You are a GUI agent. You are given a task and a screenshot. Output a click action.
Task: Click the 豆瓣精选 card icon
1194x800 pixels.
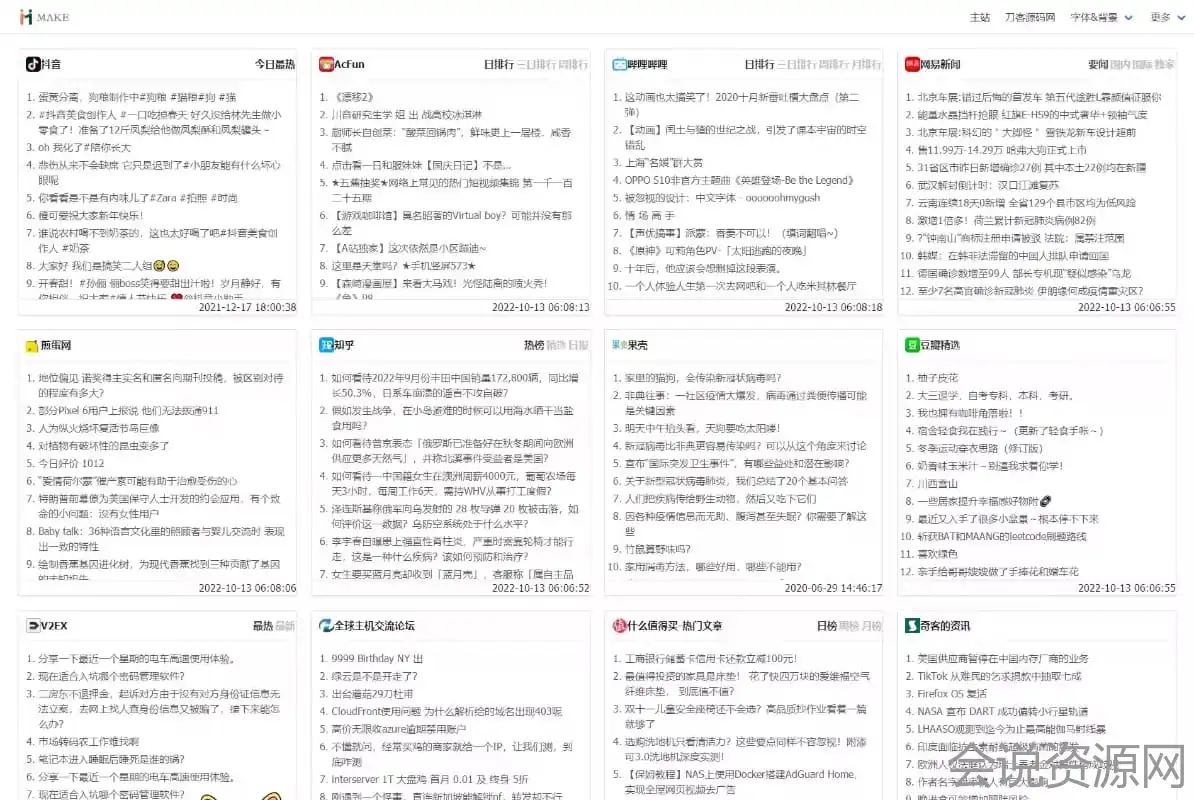pos(912,345)
